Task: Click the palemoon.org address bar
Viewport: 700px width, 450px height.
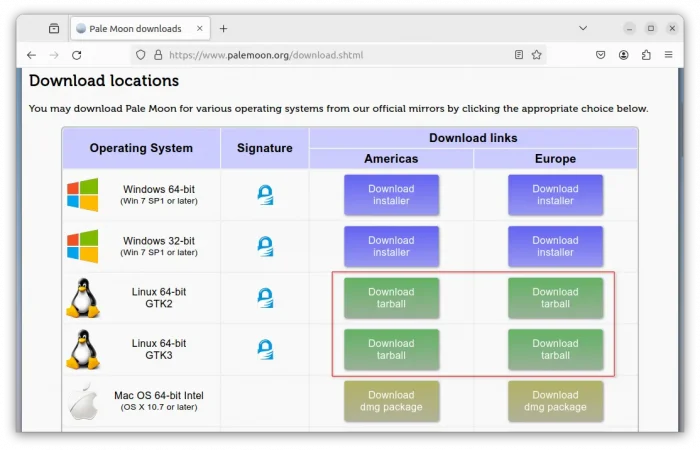Action: 330,55
